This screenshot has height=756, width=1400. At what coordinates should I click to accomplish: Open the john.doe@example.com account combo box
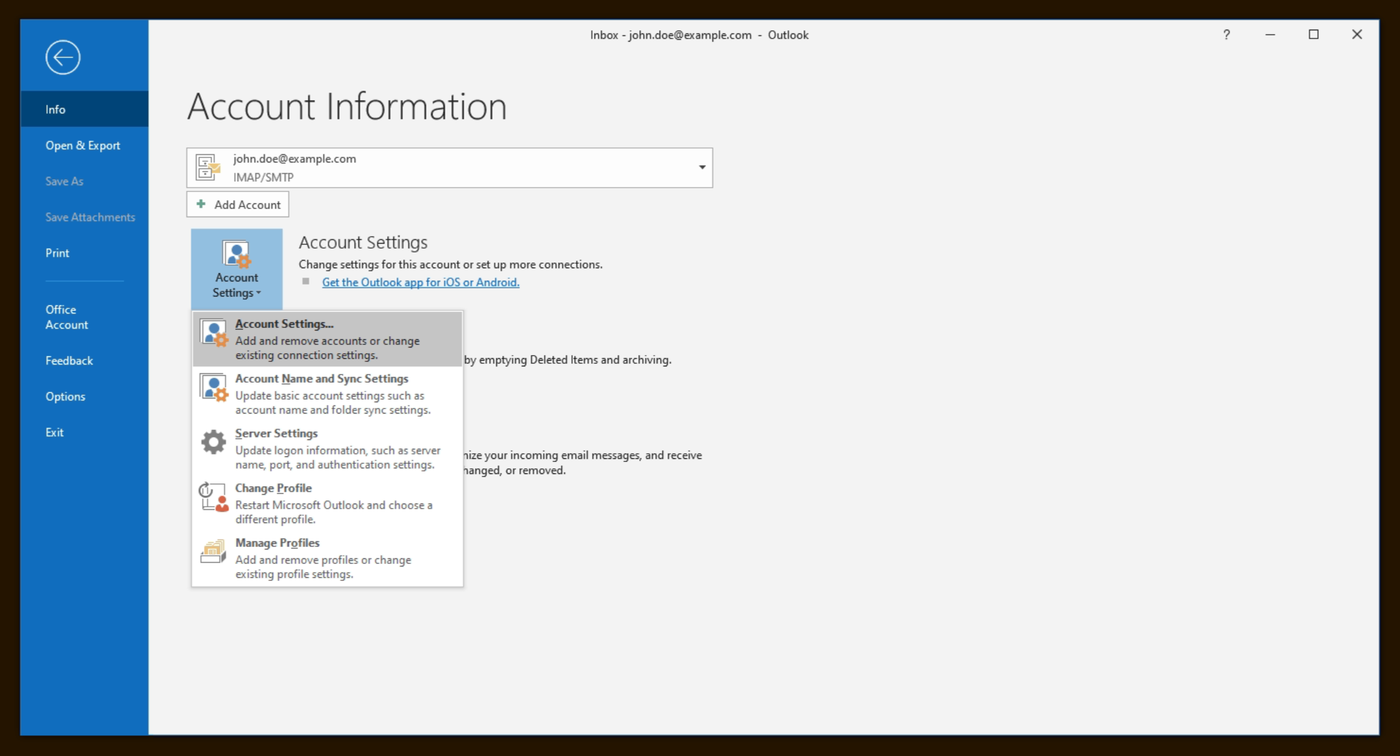coord(450,168)
